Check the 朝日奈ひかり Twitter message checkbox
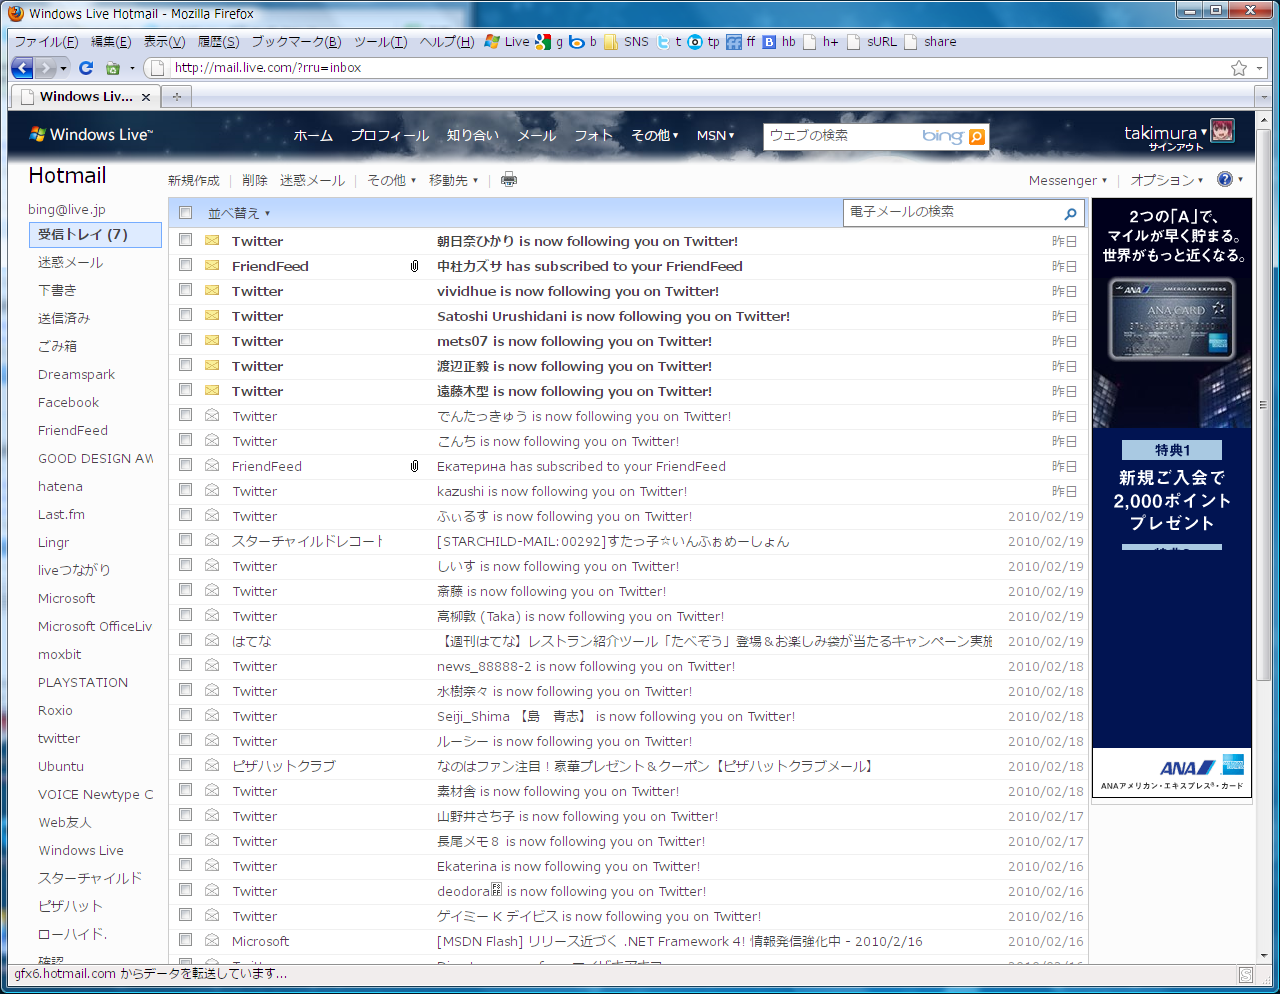Image resolution: width=1280 pixels, height=994 pixels. coord(185,240)
